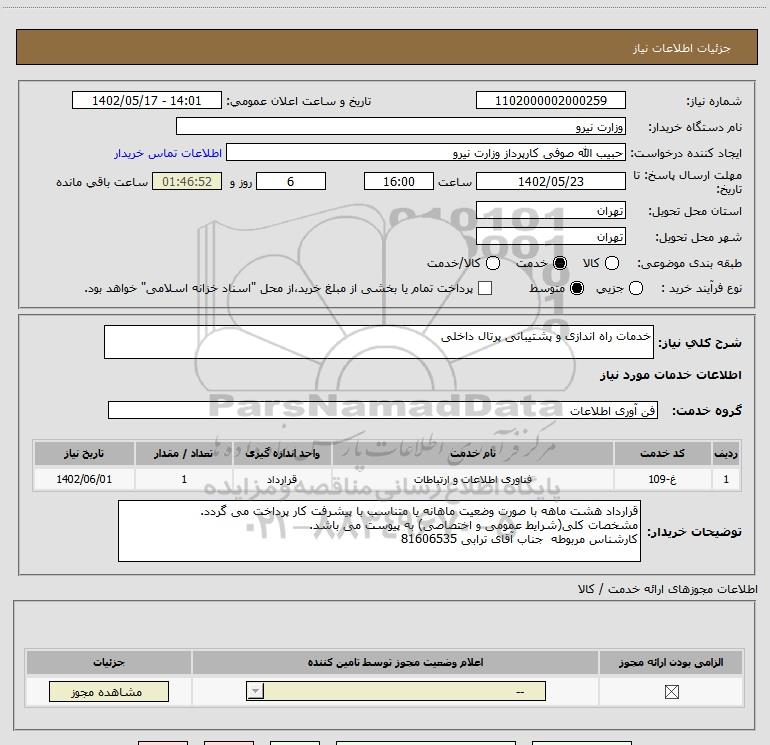This screenshot has width=770, height=745.
Task: Click the نام خدمت column header
Action: click(x=472, y=453)
